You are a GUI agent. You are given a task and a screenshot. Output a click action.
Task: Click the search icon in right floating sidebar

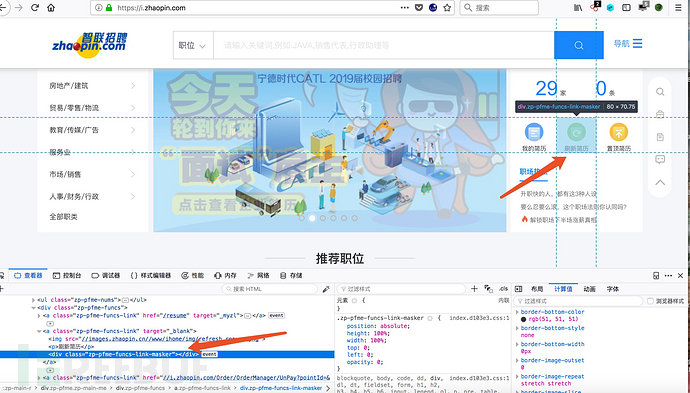[660, 92]
